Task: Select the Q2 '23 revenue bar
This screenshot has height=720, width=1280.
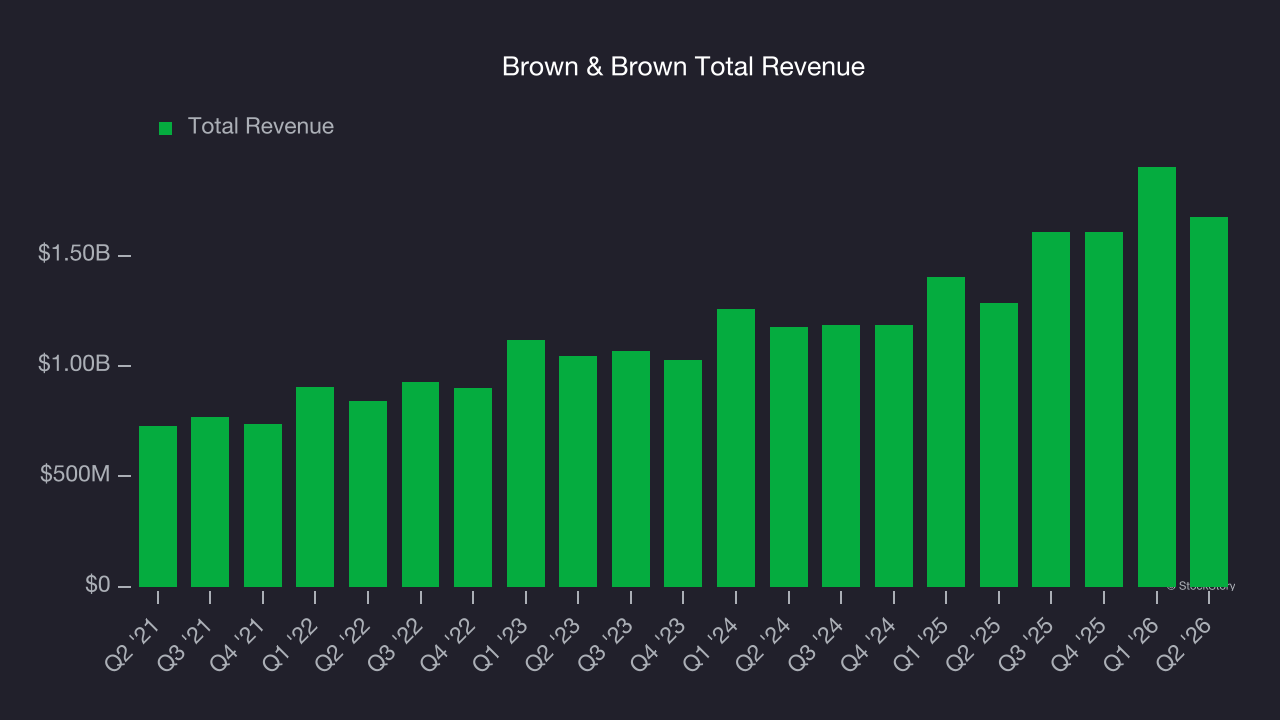Action: 578,471
